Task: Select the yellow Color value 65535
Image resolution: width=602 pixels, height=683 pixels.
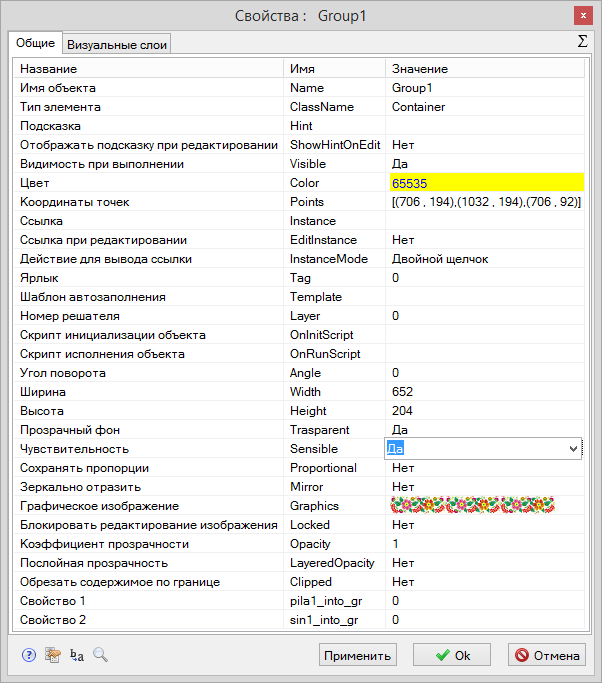Action: [x=485, y=183]
